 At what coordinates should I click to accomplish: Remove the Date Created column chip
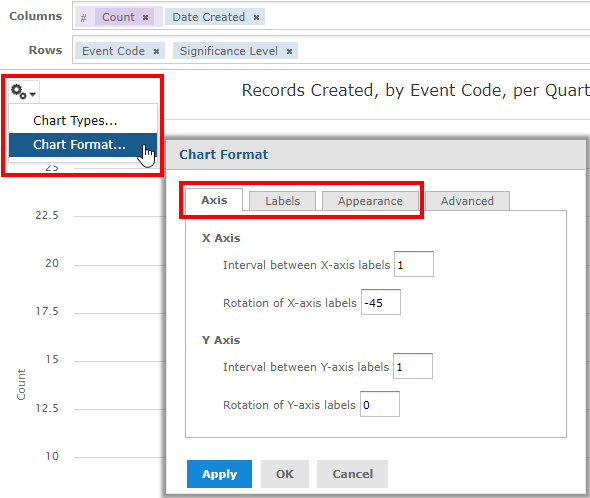(x=256, y=17)
